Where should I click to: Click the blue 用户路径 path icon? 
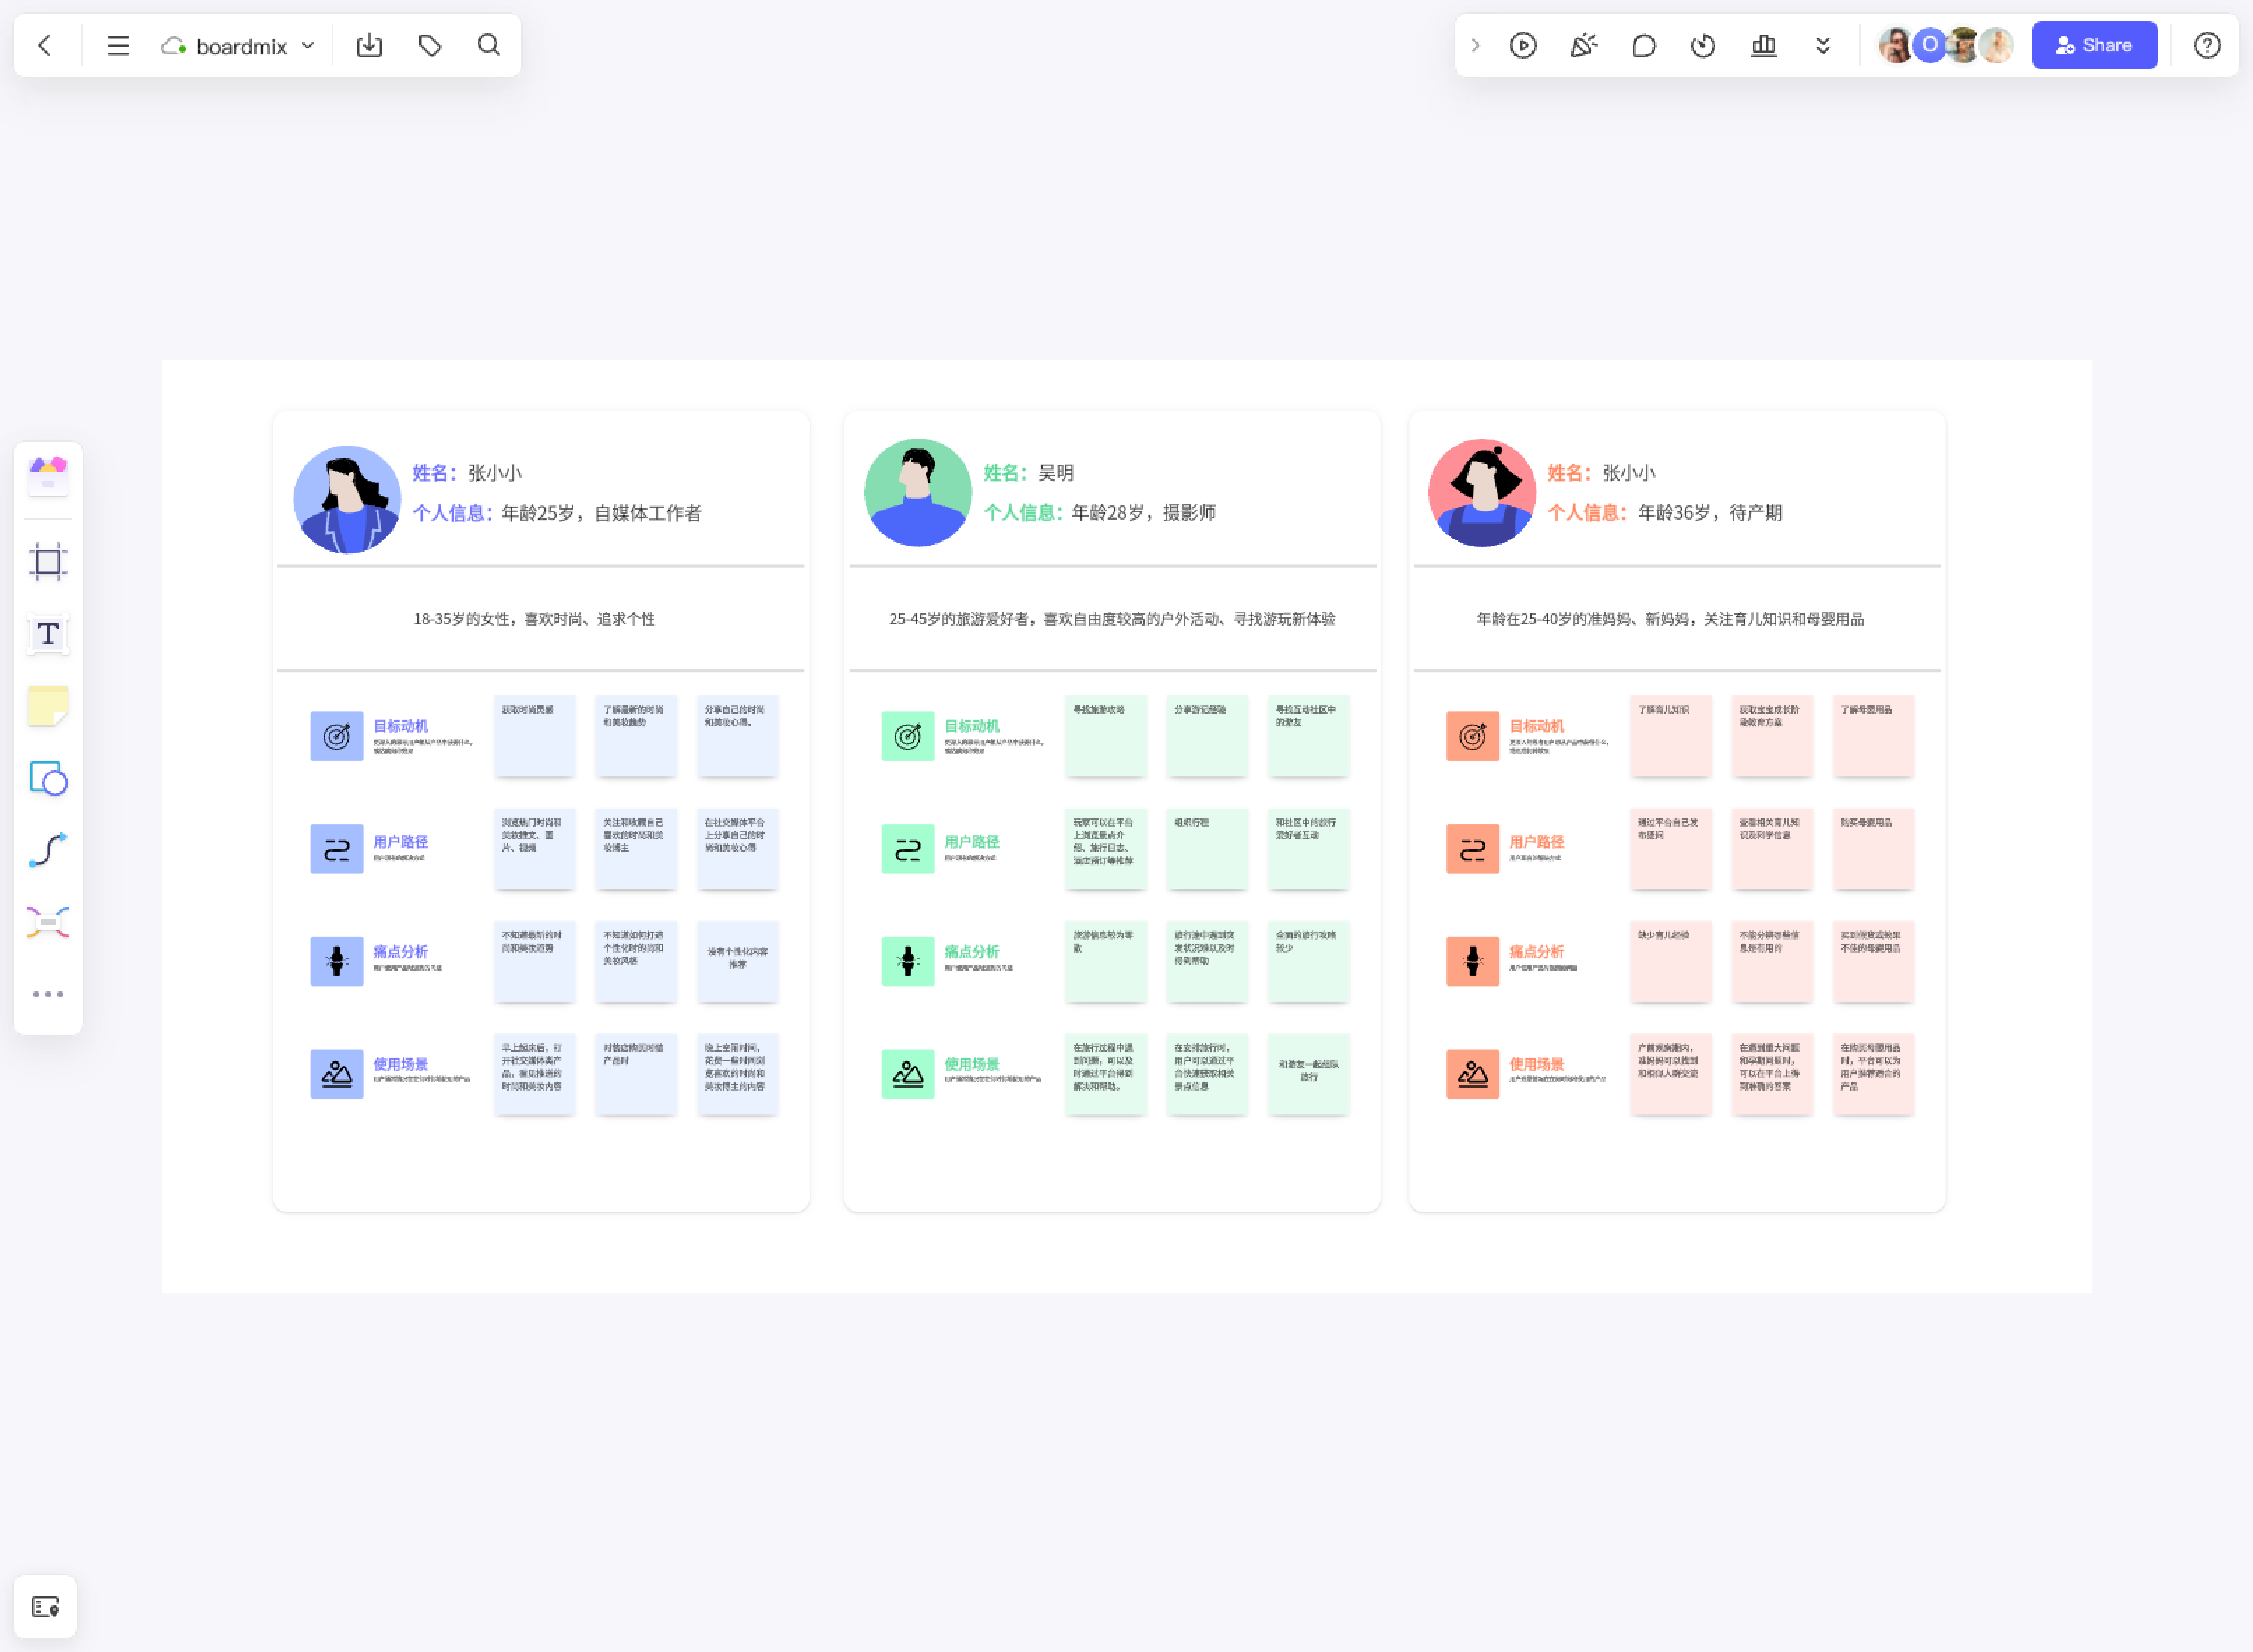tap(337, 849)
